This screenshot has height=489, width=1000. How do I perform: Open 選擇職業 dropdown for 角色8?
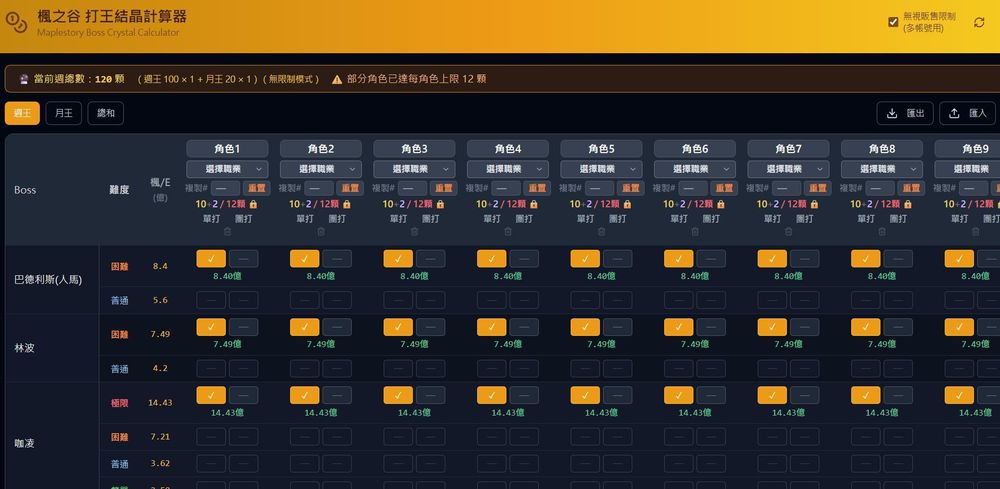882,169
